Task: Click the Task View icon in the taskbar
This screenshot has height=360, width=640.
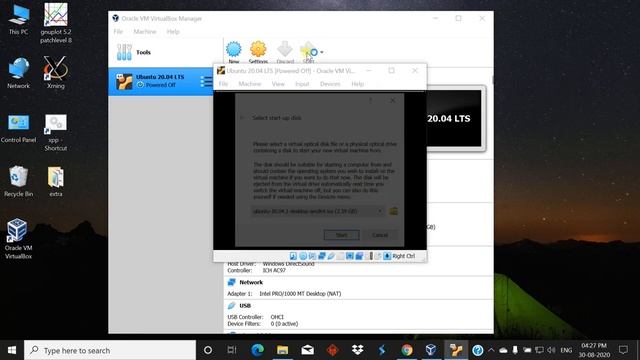Action: click(232, 350)
